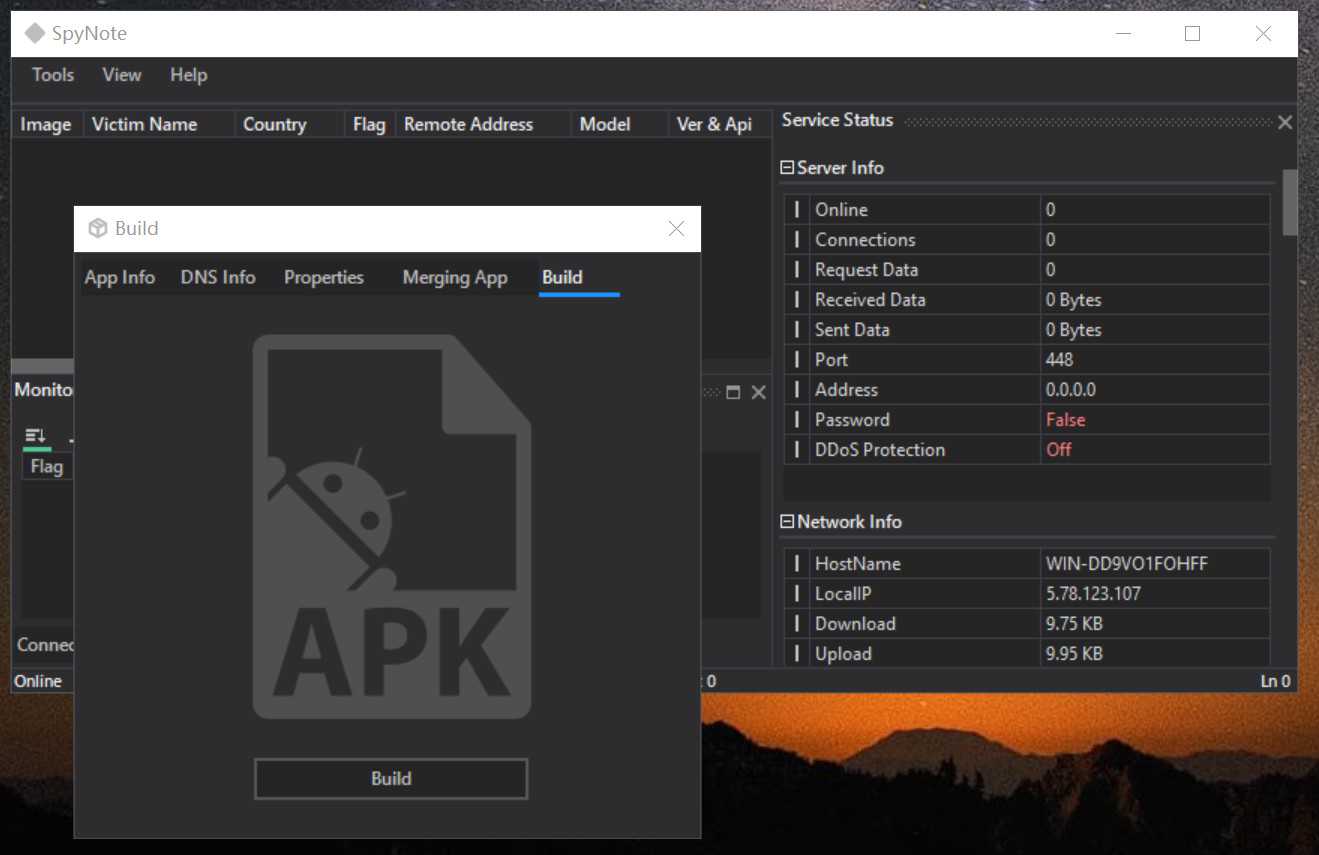
Task: Select the DDoS Protection row
Action: (x=880, y=450)
